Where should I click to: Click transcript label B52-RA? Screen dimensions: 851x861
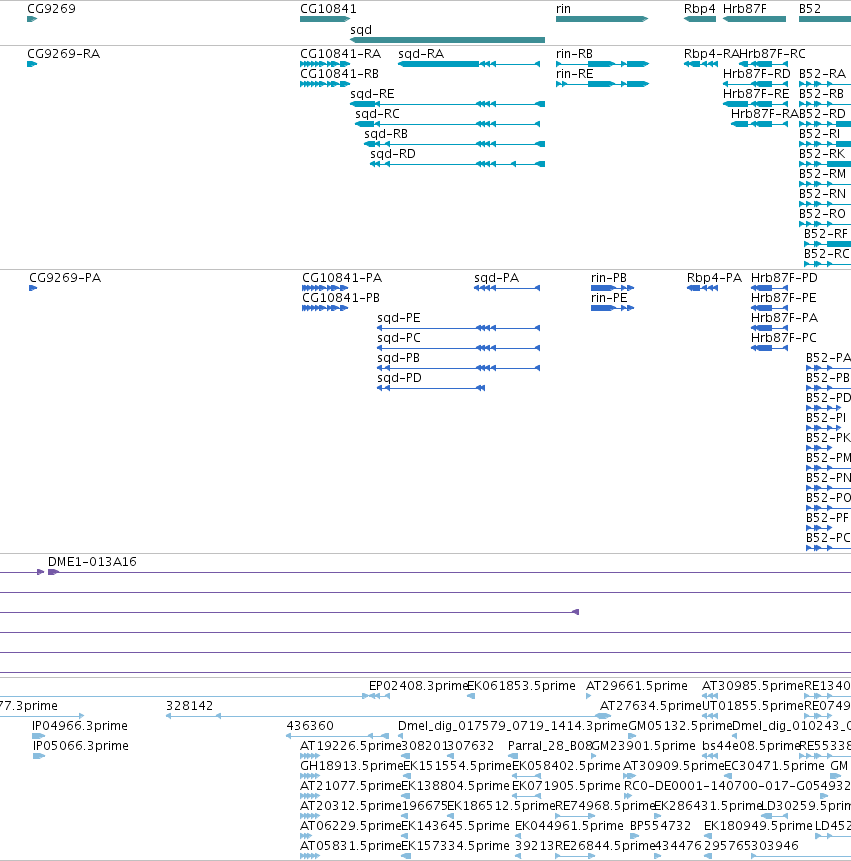point(822,74)
